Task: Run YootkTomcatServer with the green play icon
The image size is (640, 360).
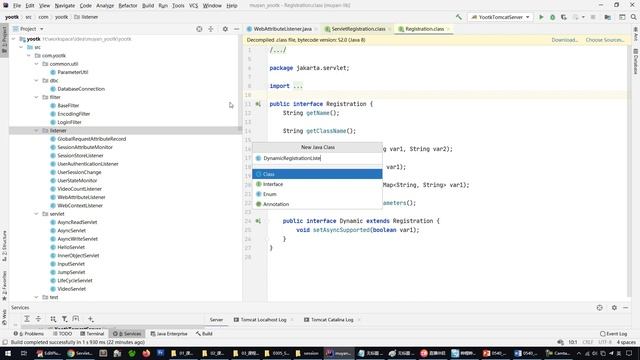Action: [541, 17]
